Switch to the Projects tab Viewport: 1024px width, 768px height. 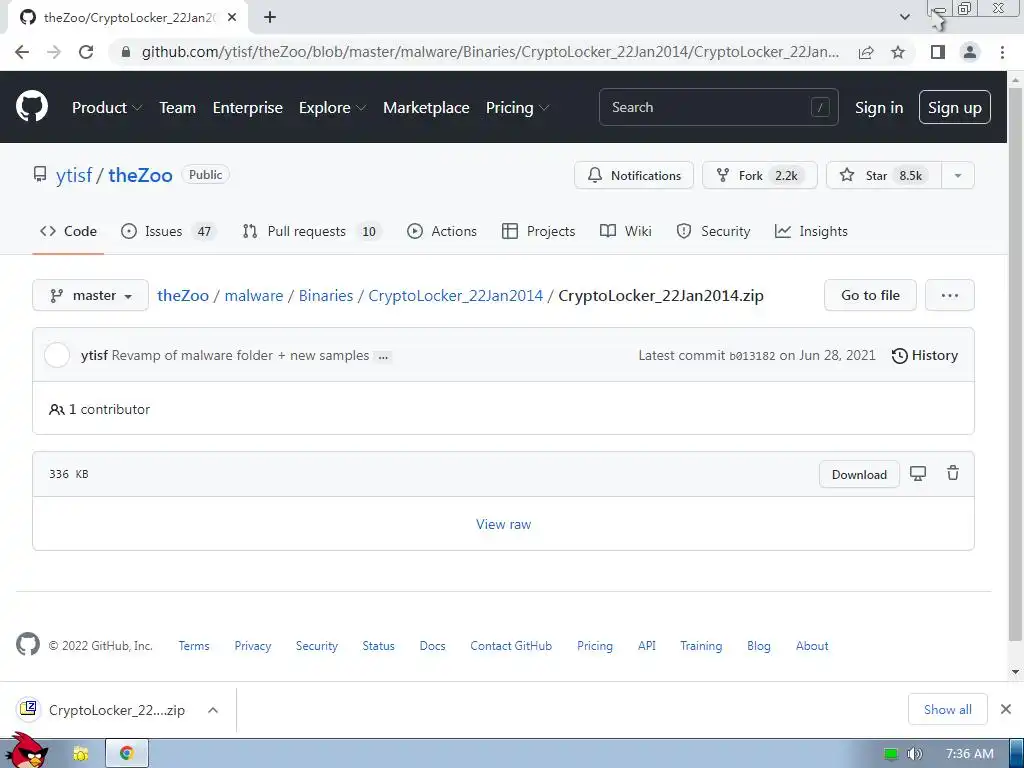point(538,231)
